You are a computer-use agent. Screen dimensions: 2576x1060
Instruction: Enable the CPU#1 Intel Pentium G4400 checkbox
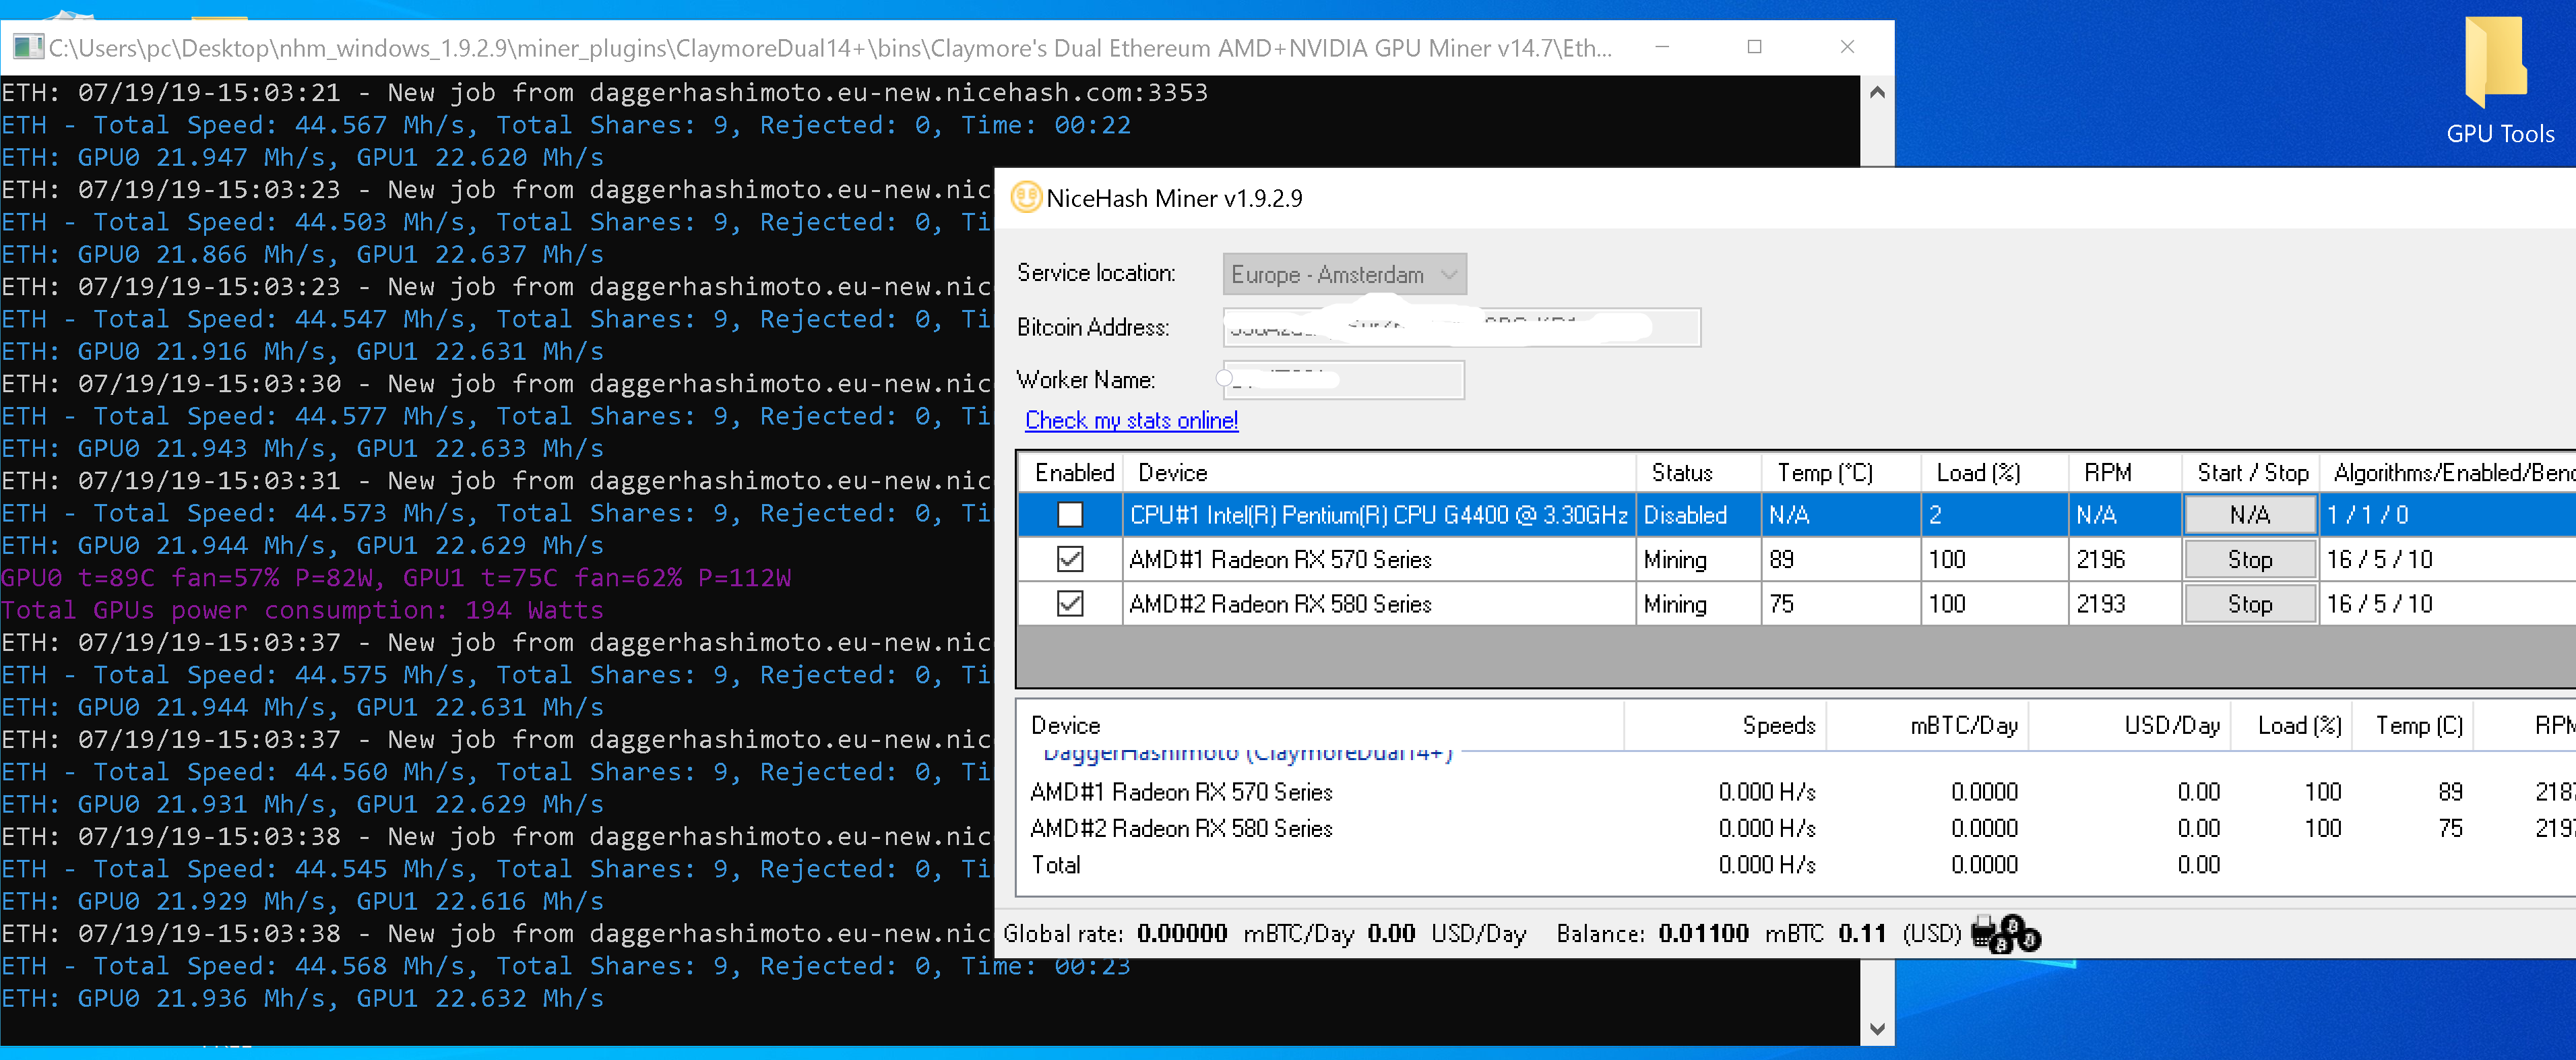point(1070,514)
